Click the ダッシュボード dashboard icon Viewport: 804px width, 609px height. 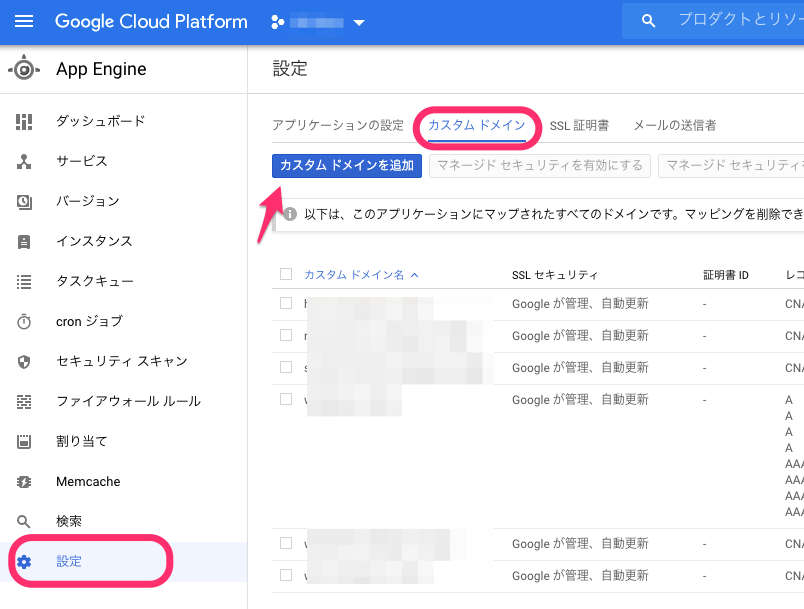pos(24,121)
